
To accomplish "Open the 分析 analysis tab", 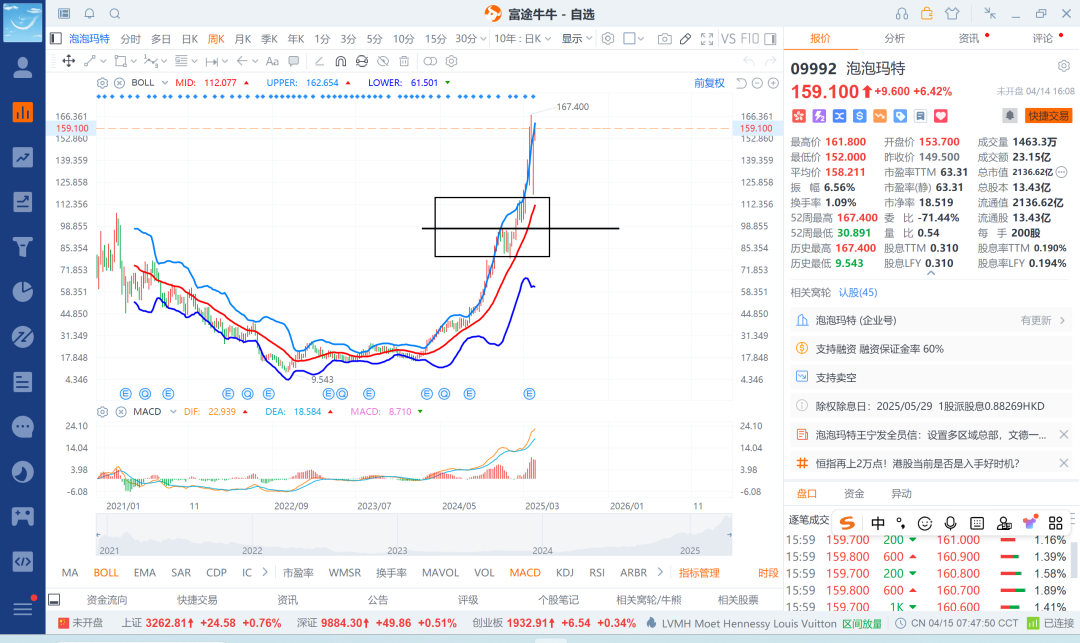I will click(x=894, y=39).
